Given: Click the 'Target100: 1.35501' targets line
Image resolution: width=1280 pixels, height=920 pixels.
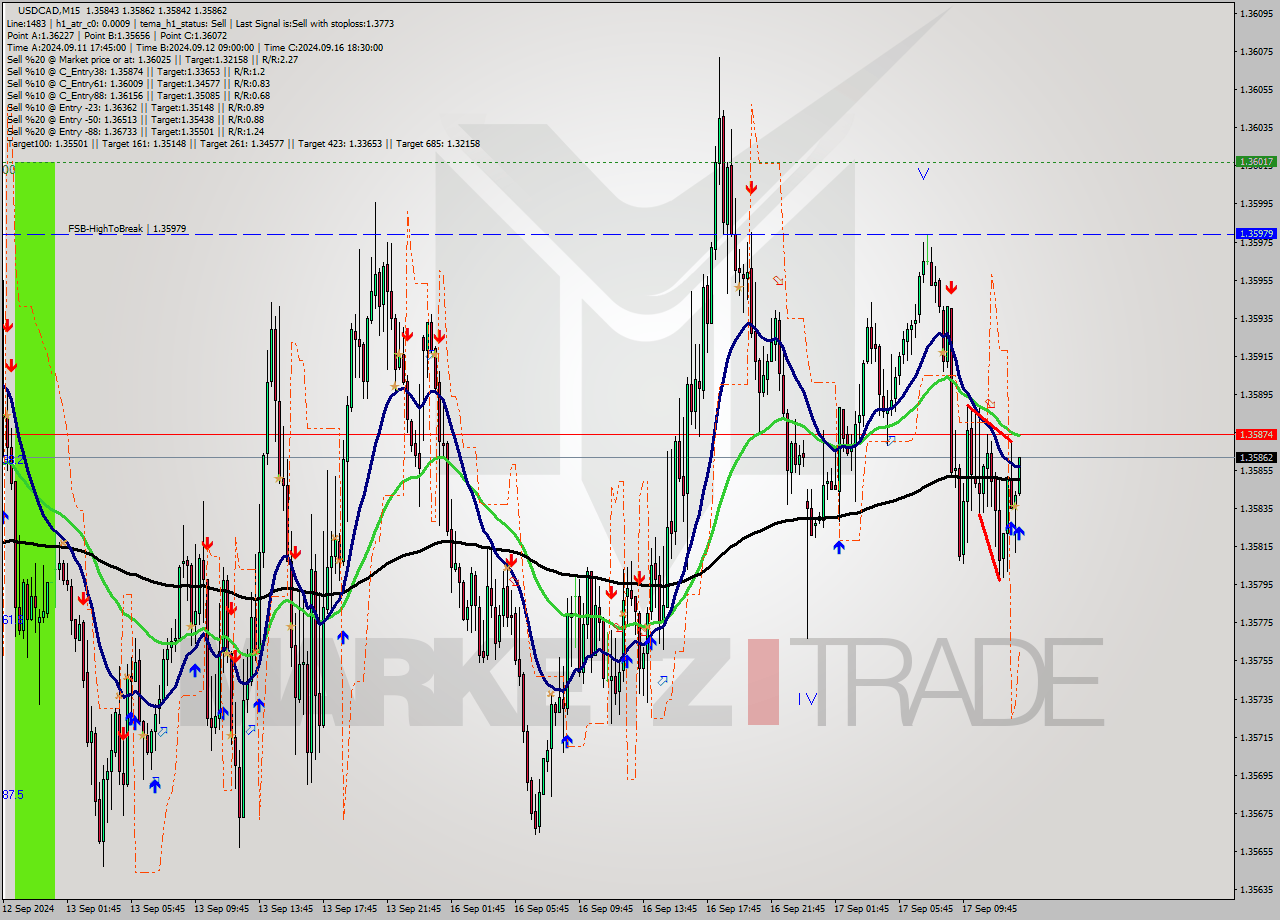Looking at the screenshot, I should point(243,143).
